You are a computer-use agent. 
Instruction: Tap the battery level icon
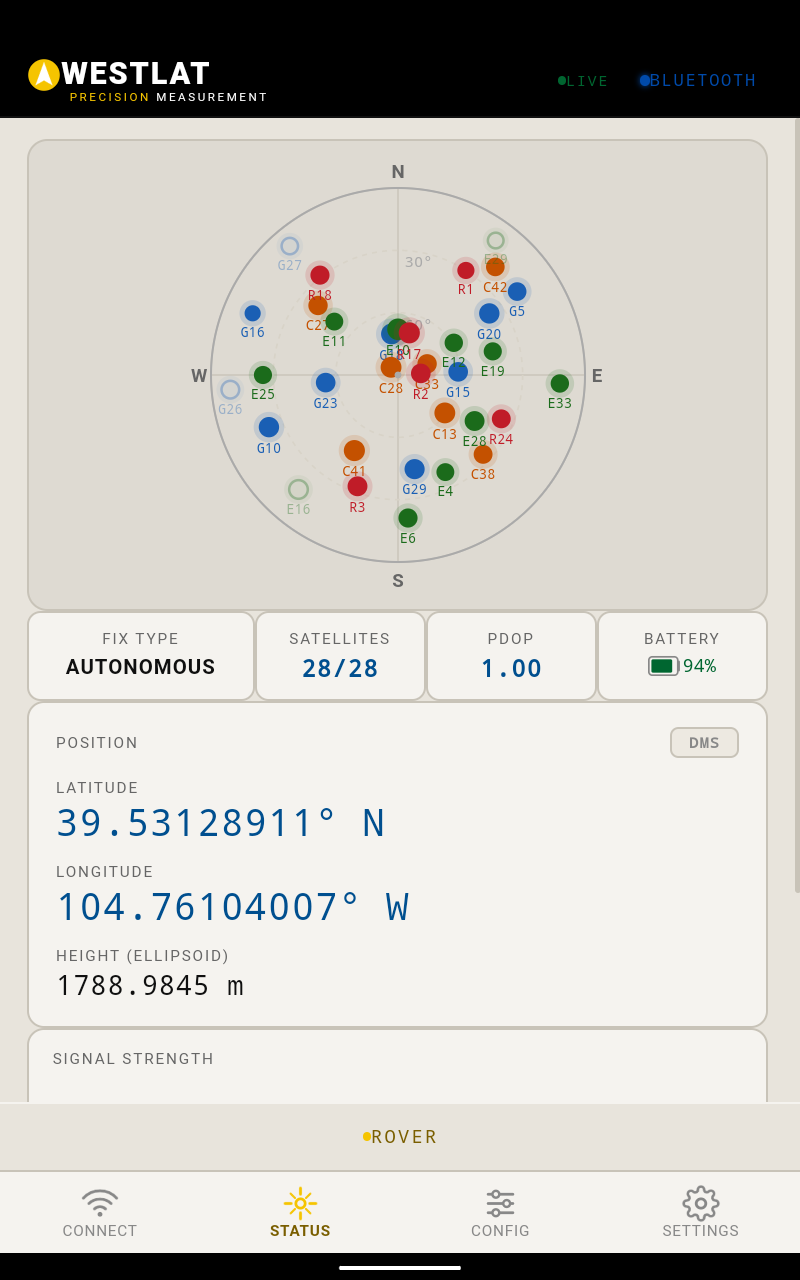point(664,666)
